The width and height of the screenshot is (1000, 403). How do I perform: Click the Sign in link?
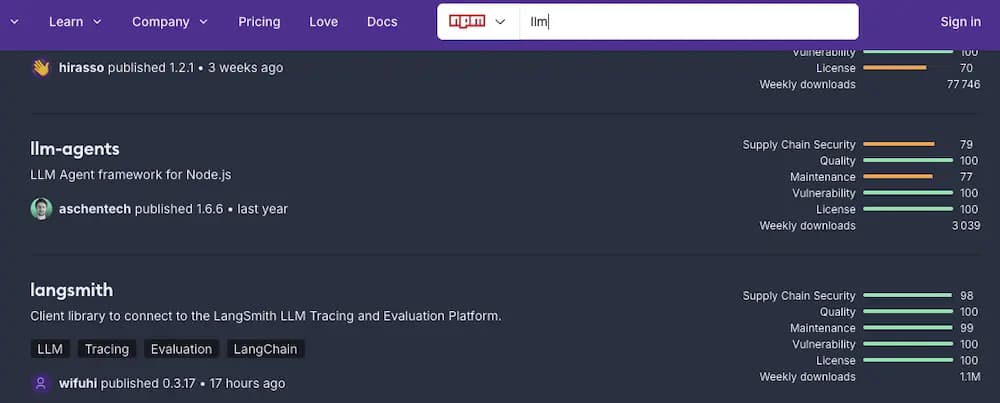960,21
